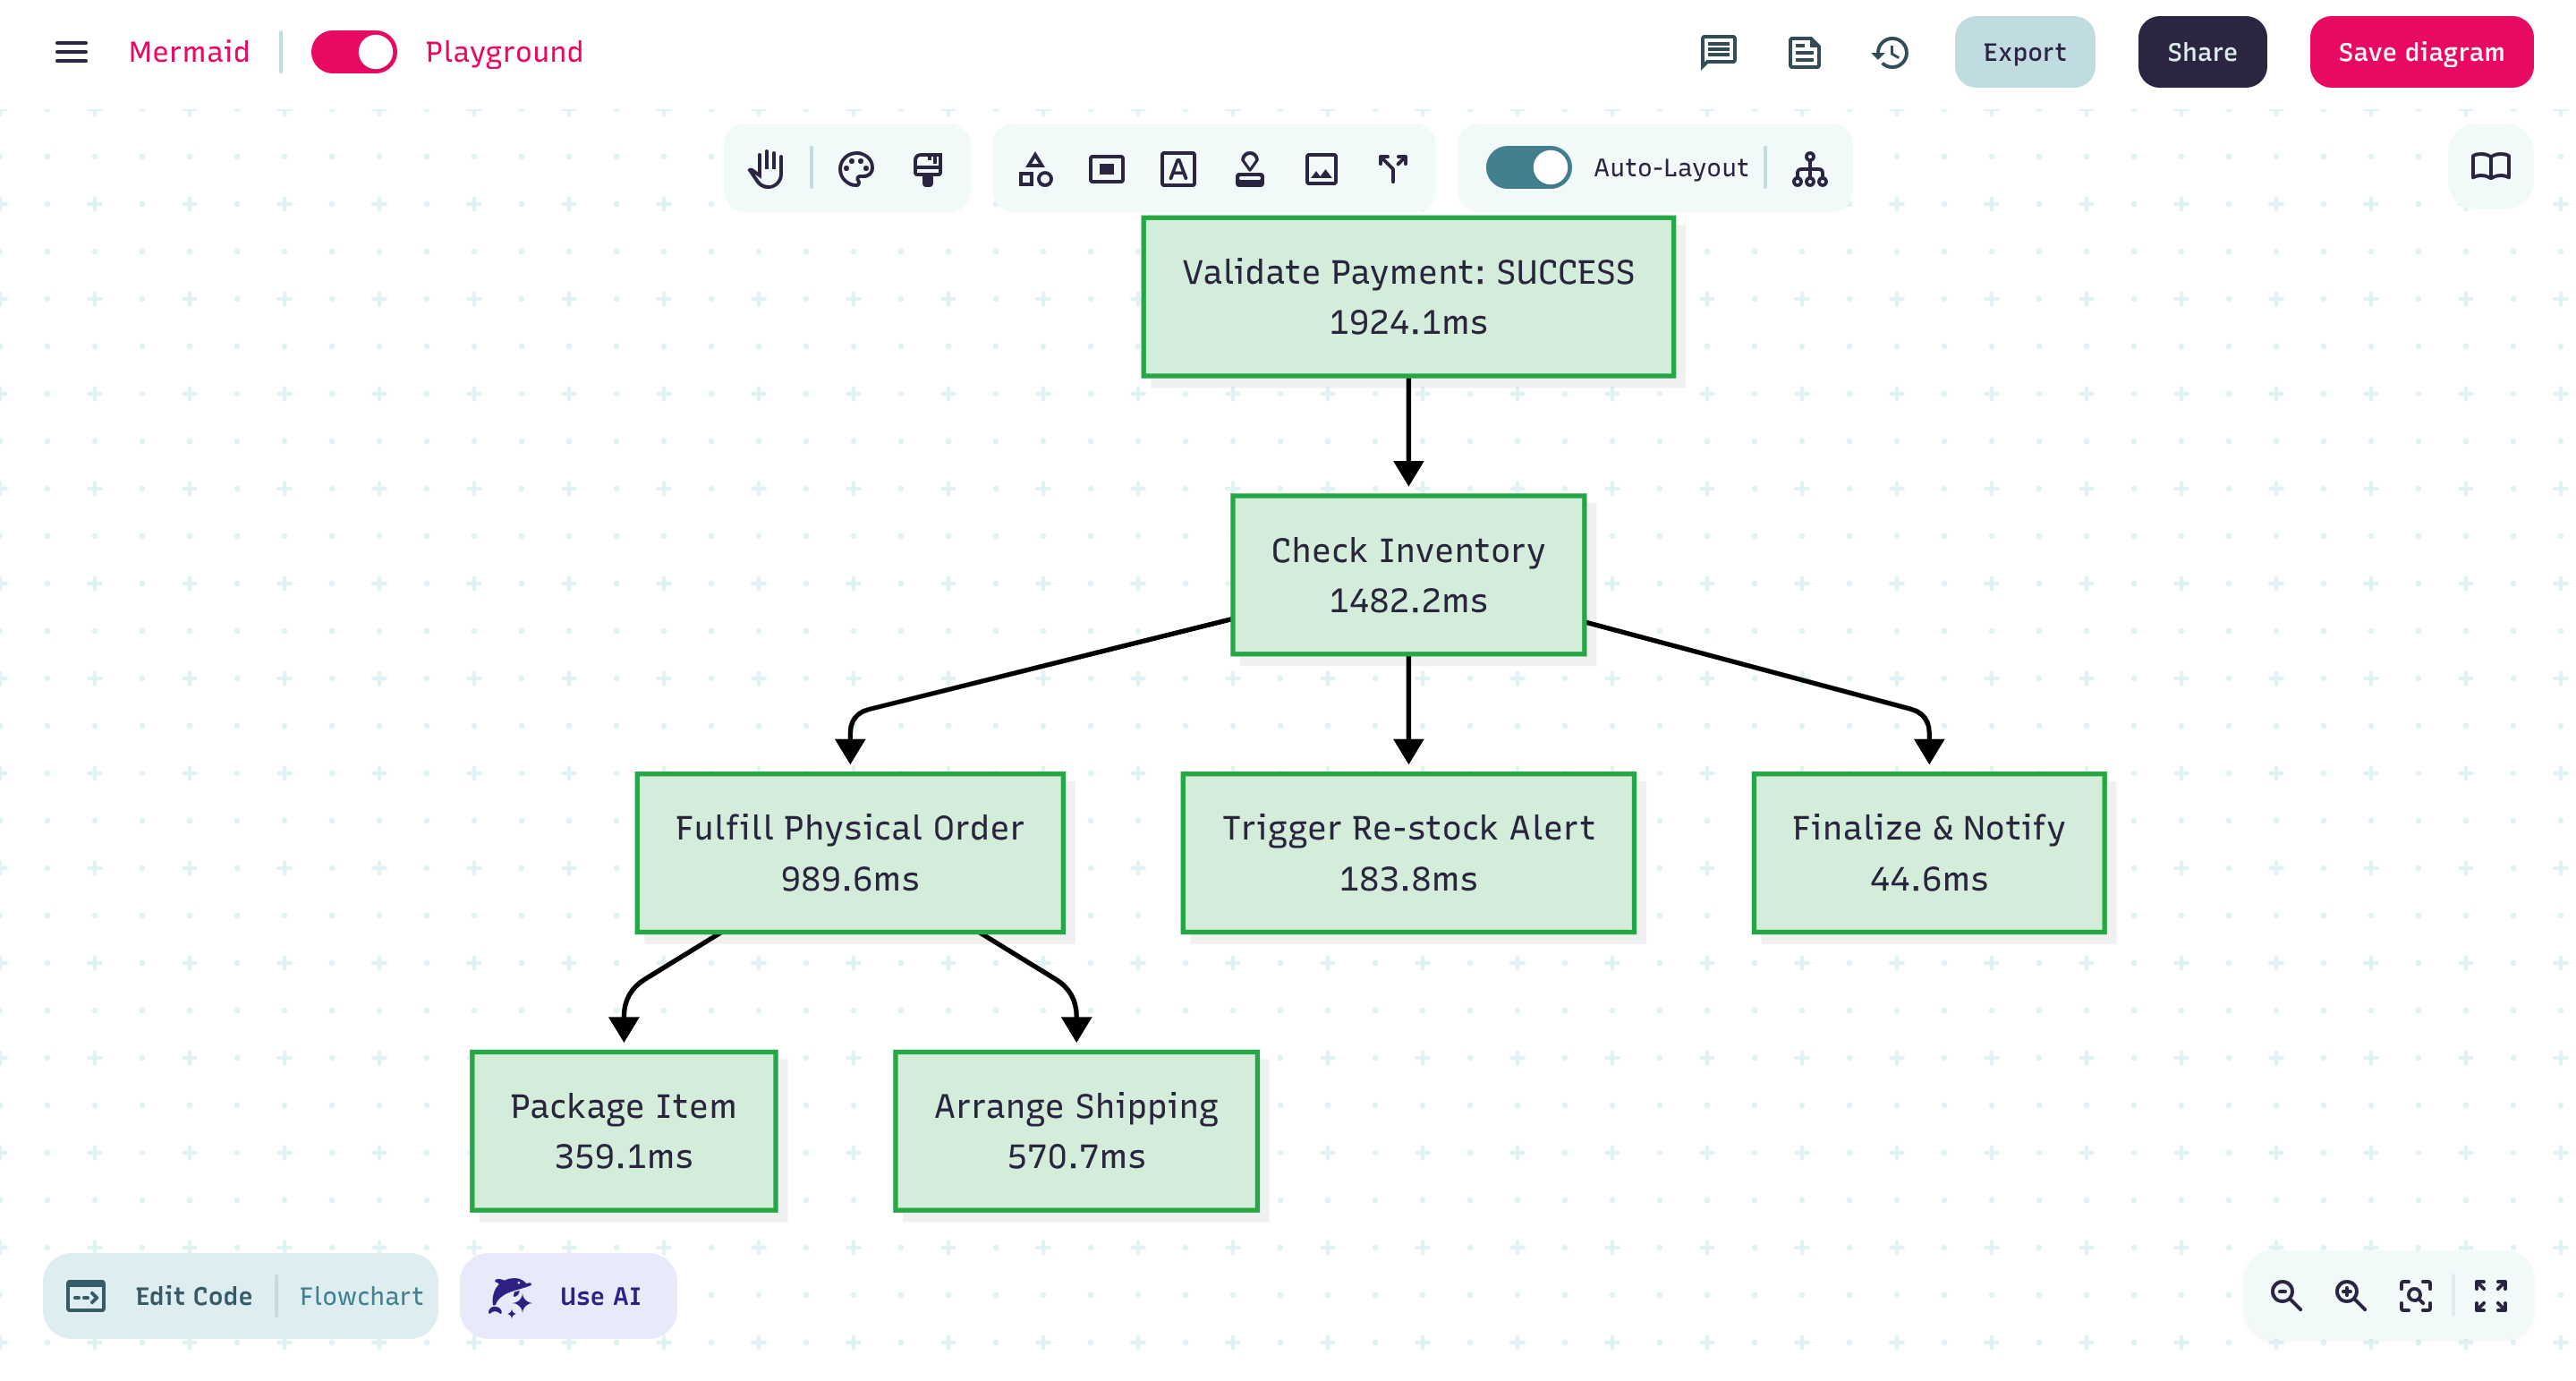Open the version history clock icon
This screenshot has height=1381, width=2576.
1889,52
